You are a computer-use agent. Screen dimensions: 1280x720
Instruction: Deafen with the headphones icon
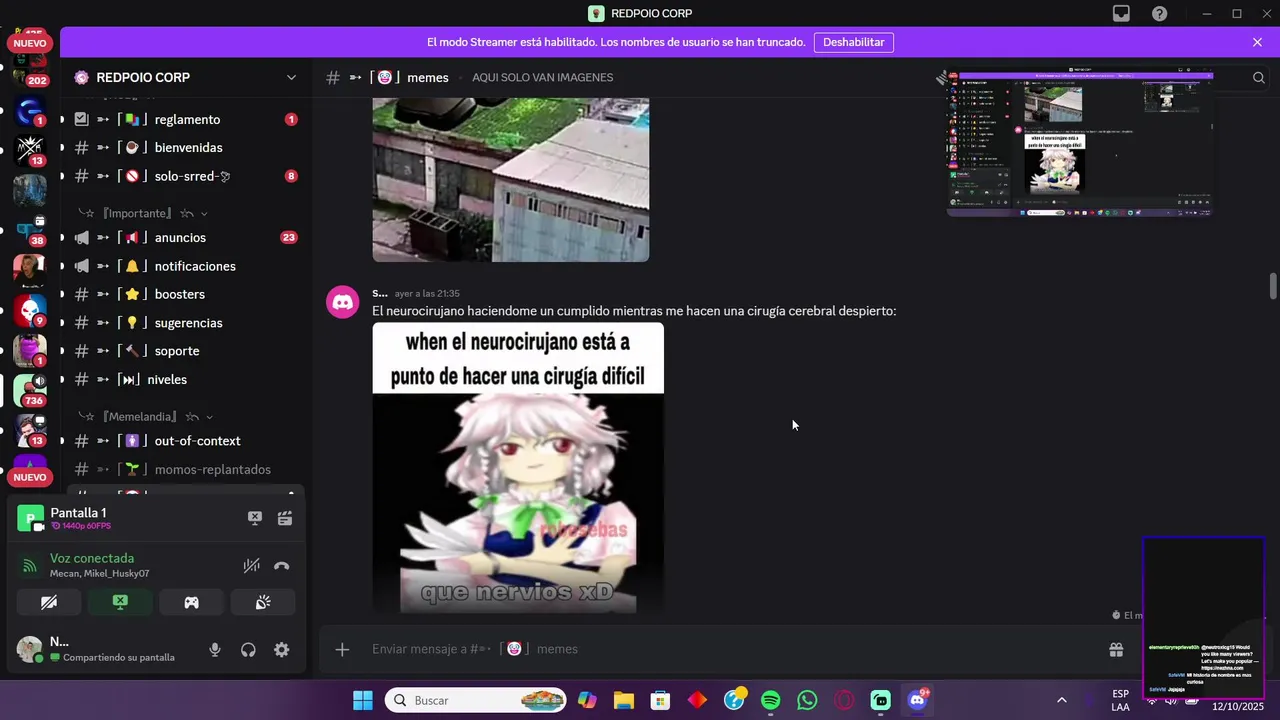tap(248, 650)
